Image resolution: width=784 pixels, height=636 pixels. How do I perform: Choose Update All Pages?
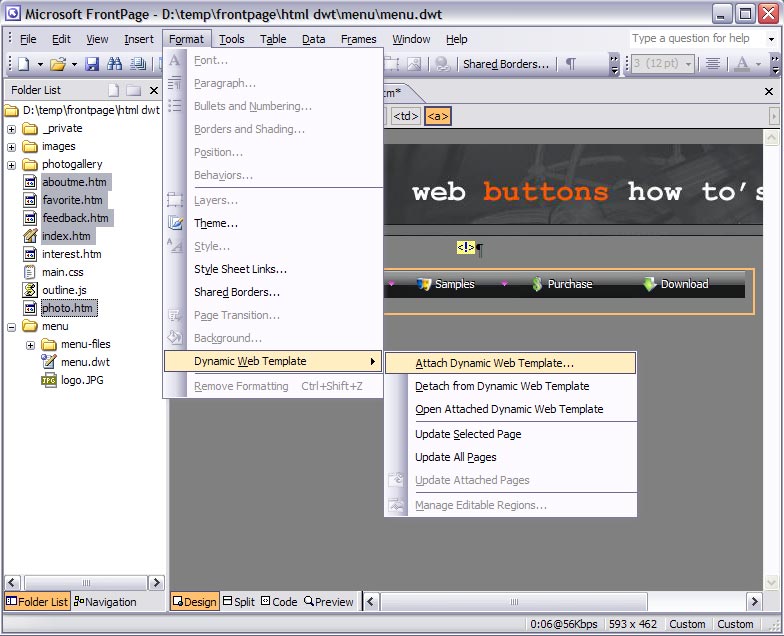pos(510,457)
